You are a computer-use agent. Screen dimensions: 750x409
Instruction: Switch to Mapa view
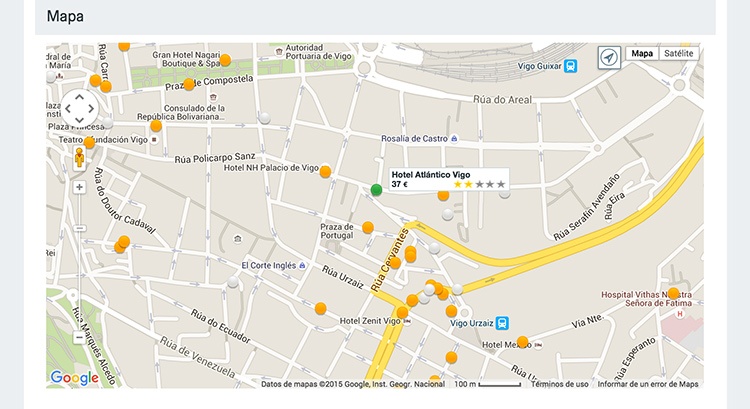tap(642, 53)
